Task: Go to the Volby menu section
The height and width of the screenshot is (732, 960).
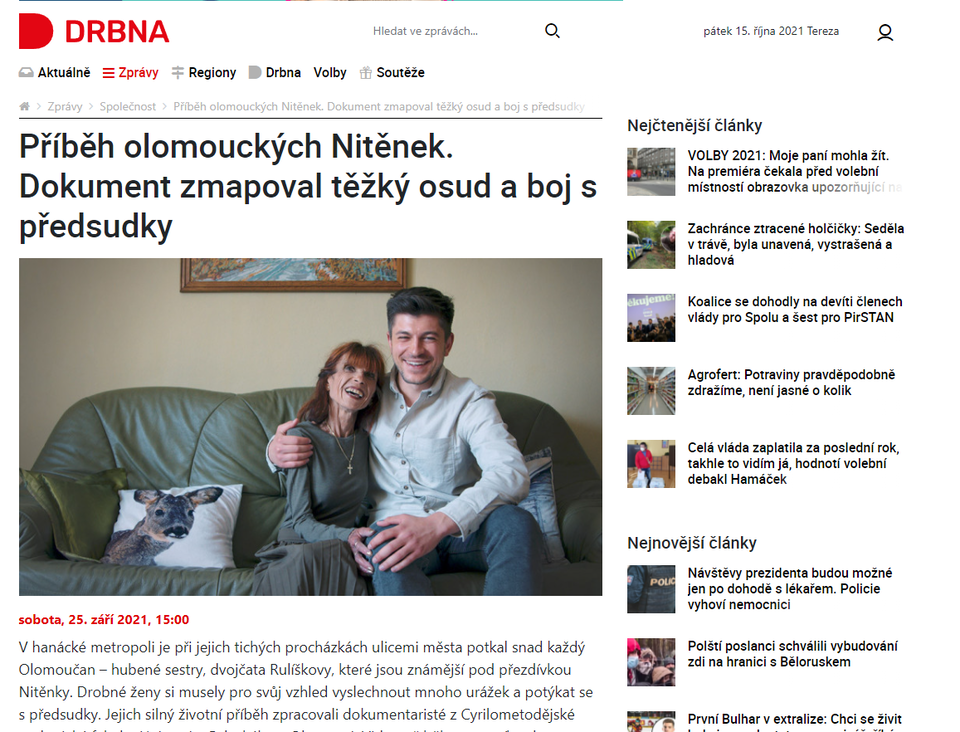Action: coord(330,73)
